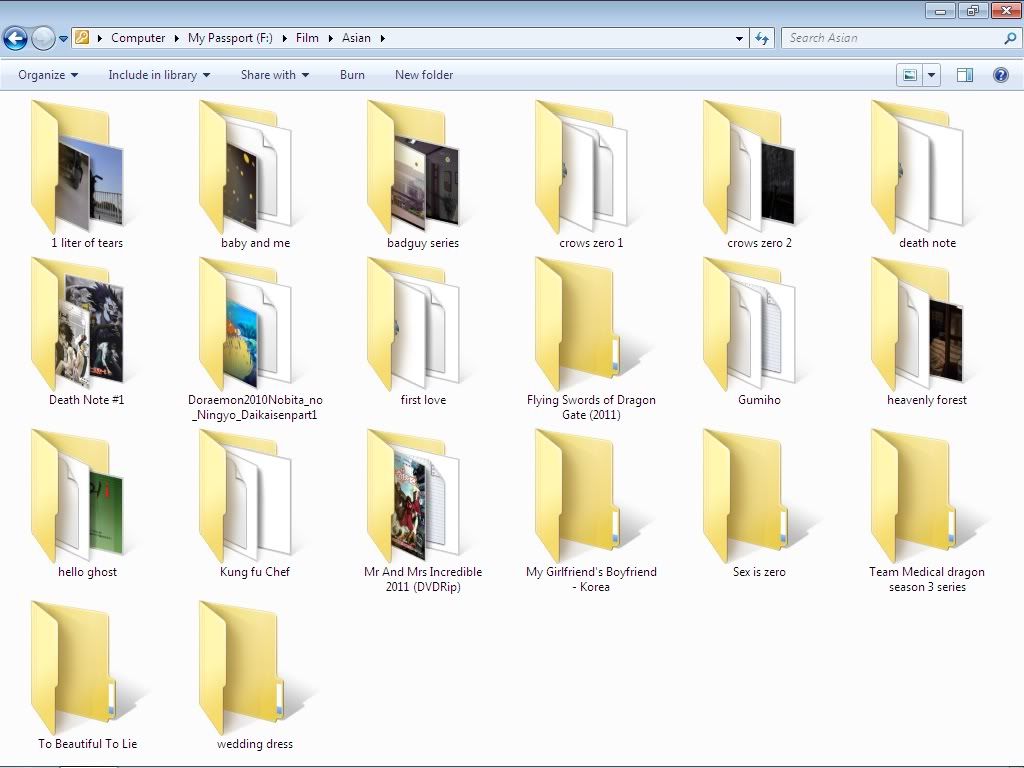Screen dimensions: 1024x768
Task: Expand the arrow after 'Computer' in the address bar
Action: click(176, 39)
